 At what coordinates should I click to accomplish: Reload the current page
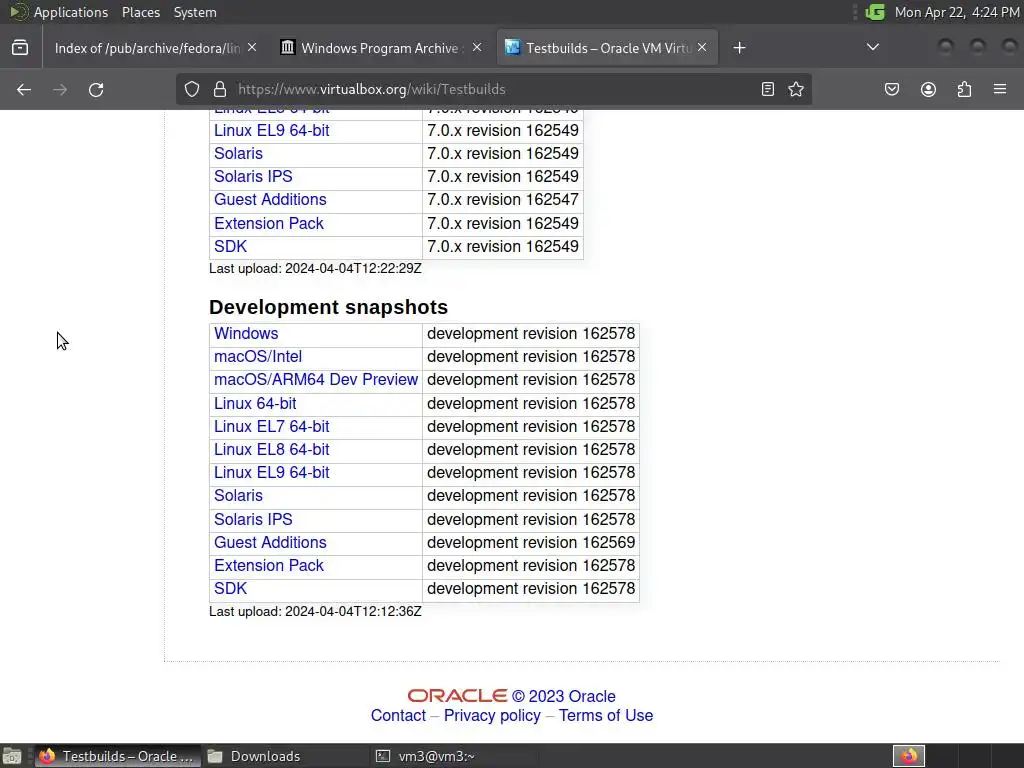coord(96,89)
